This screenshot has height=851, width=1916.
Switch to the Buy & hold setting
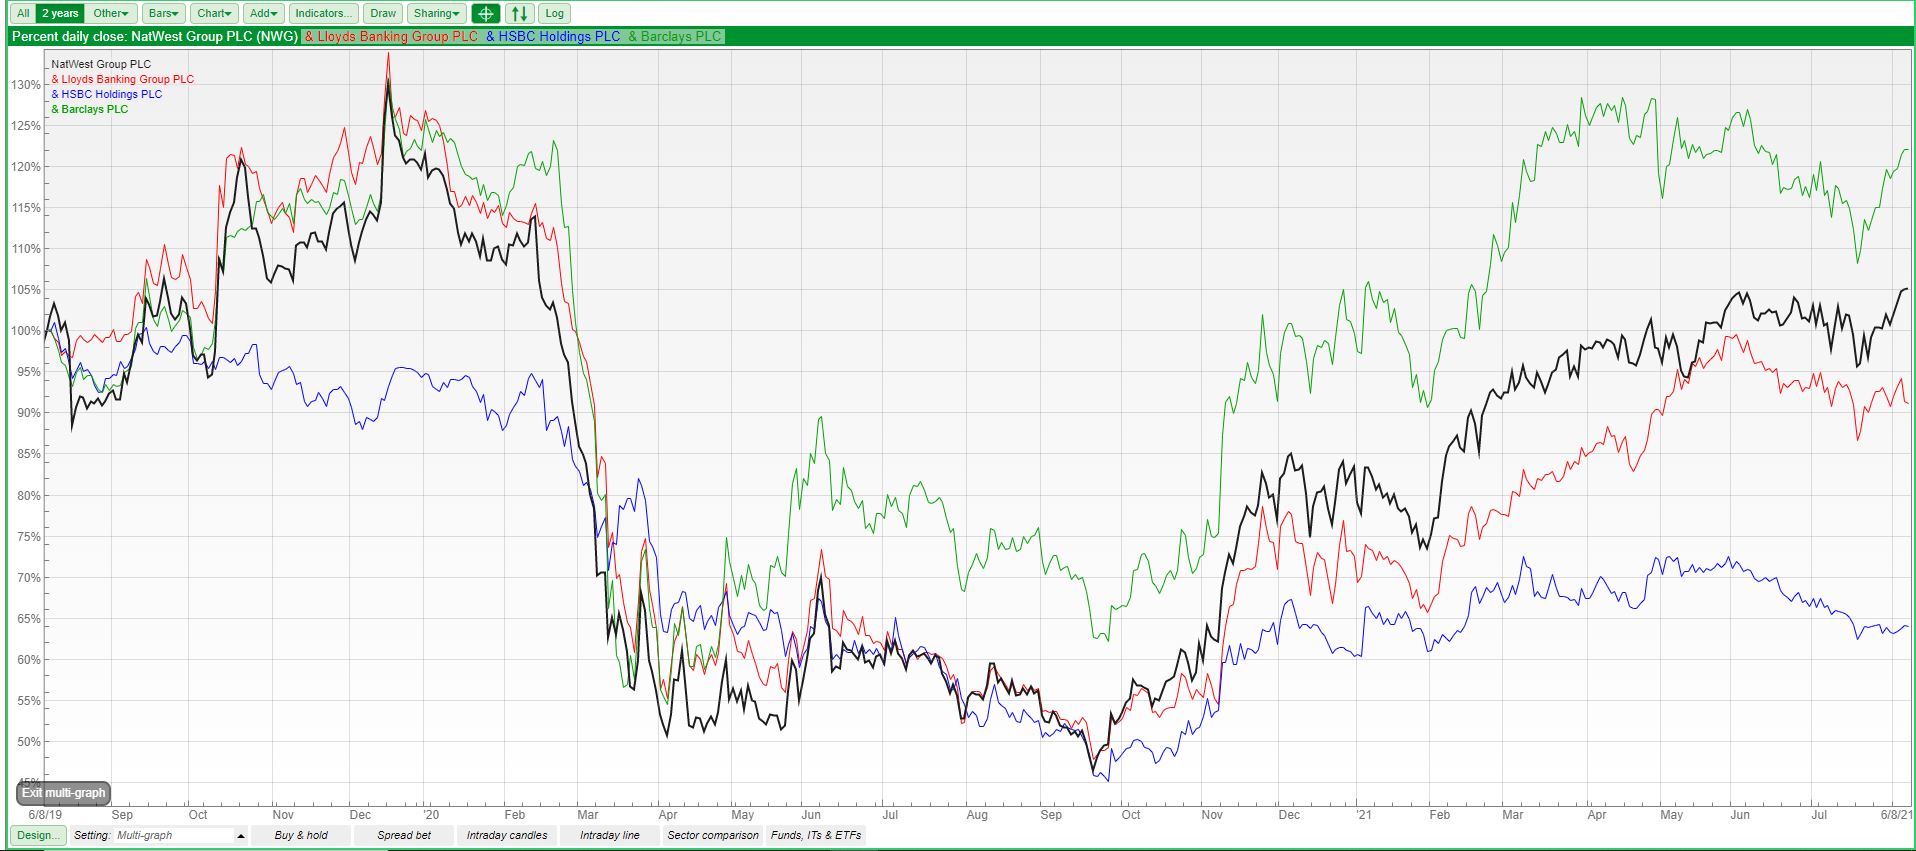[301, 835]
